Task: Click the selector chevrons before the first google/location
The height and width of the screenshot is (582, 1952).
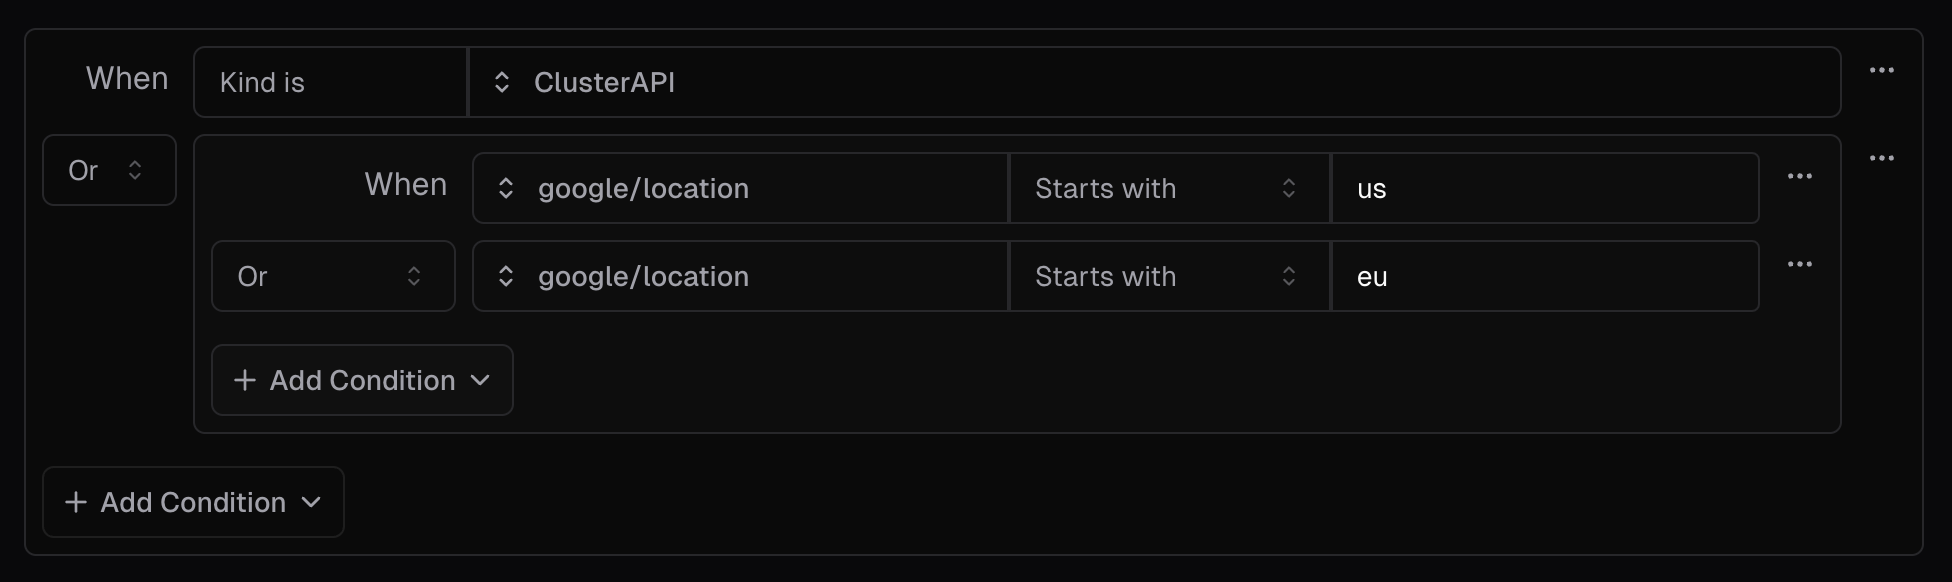Action: click(x=507, y=188)
